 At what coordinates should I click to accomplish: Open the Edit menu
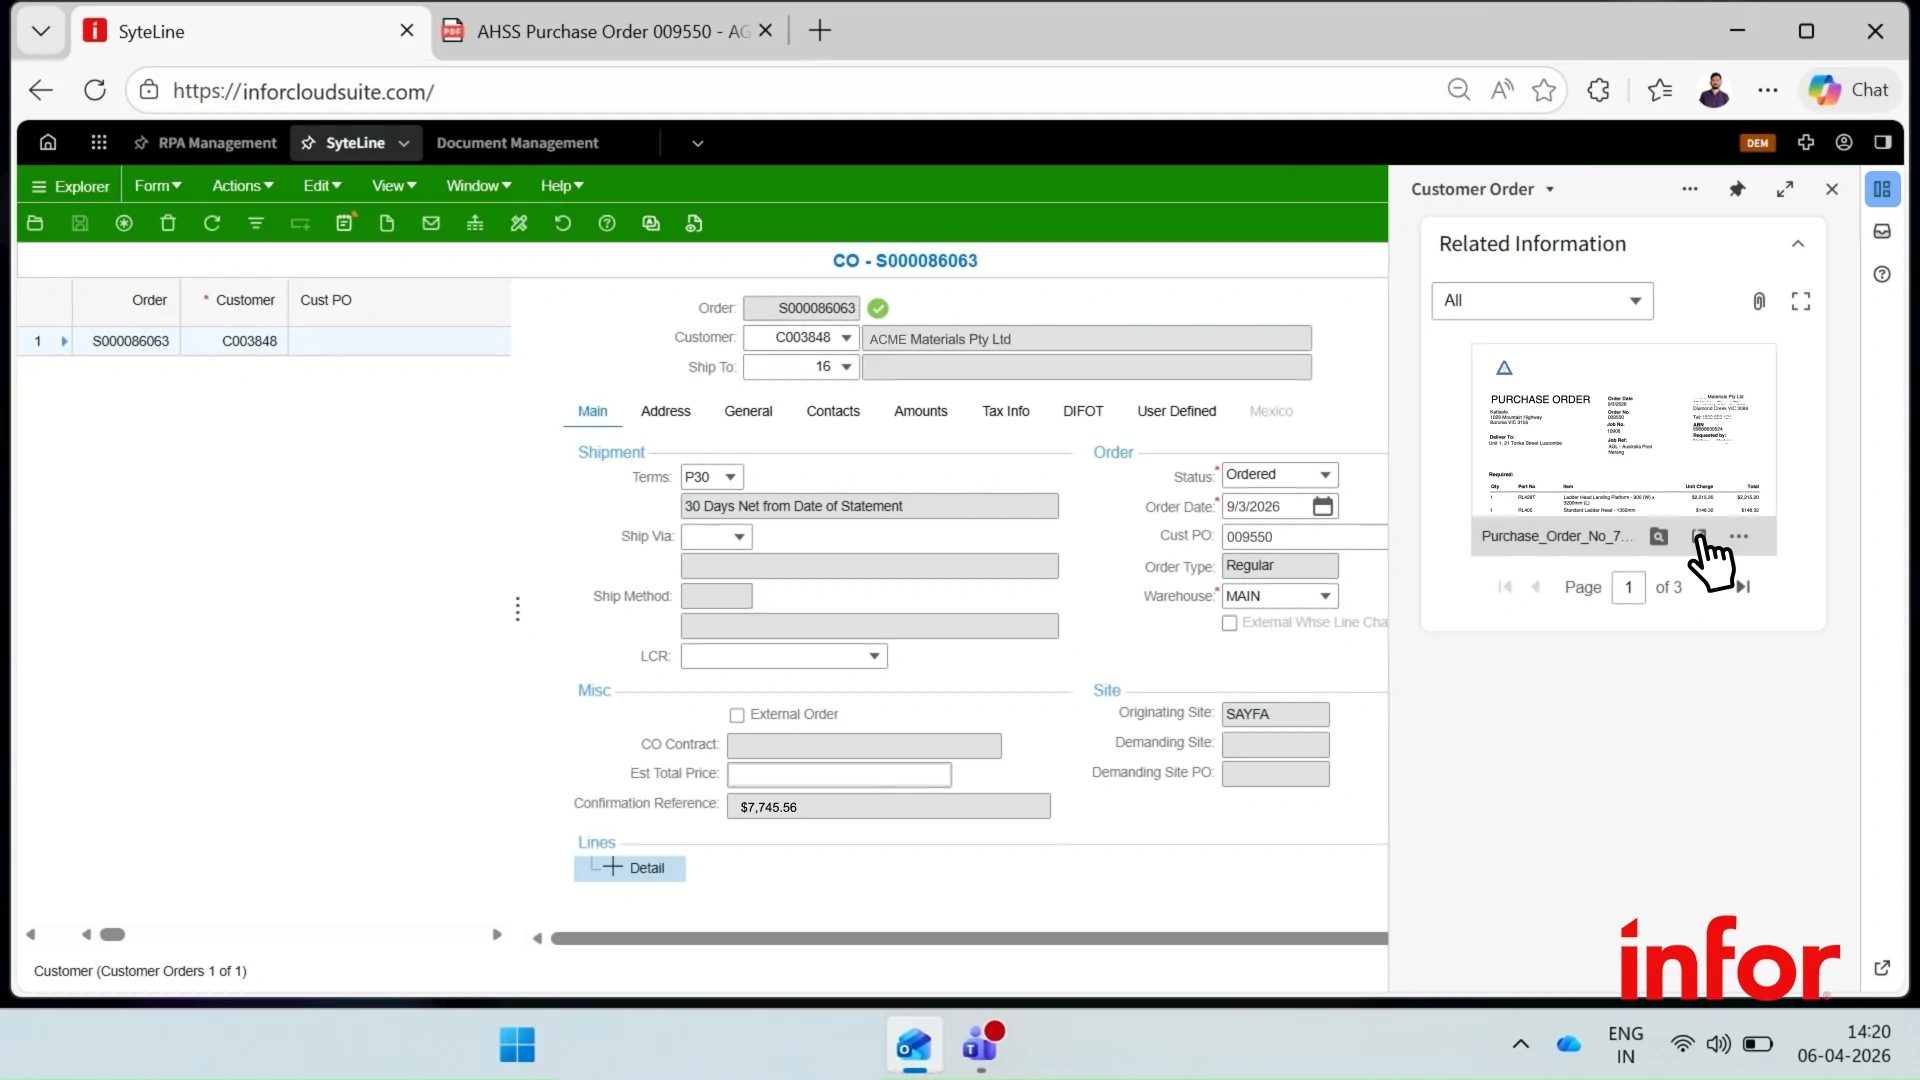click(x=323, y=186)
